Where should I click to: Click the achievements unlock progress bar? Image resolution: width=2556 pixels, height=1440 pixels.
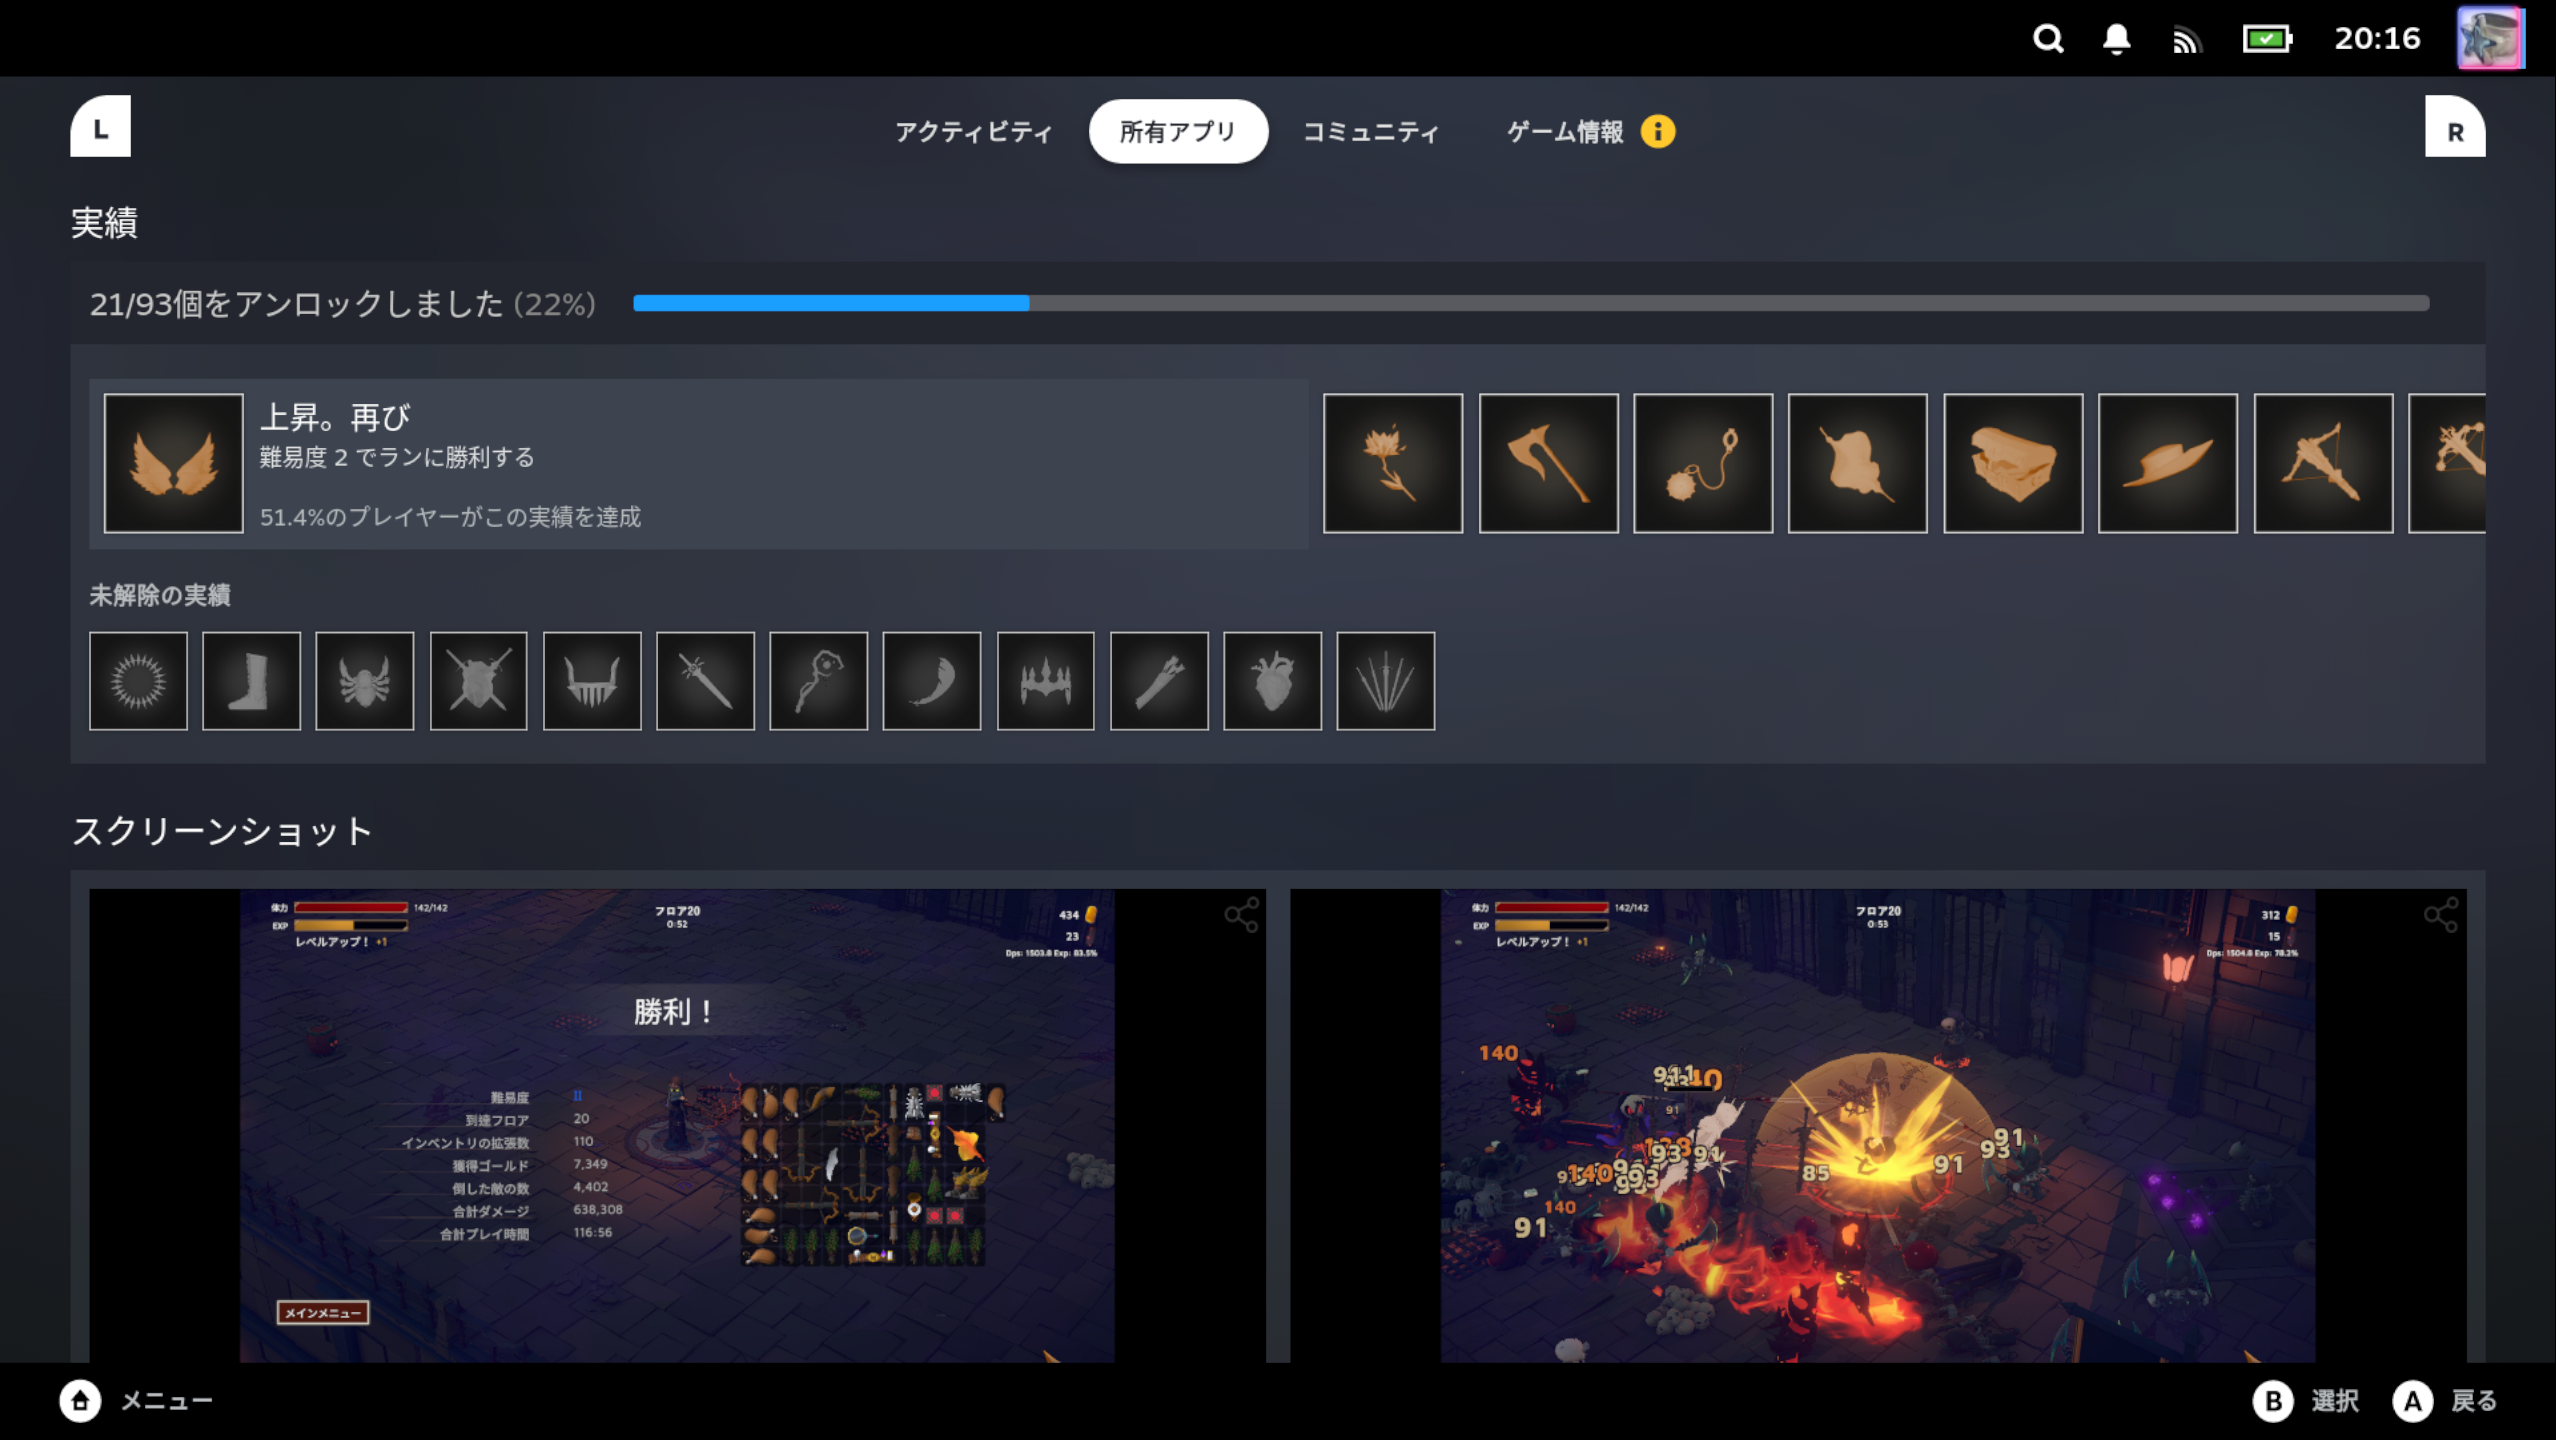pos(1530,303)
